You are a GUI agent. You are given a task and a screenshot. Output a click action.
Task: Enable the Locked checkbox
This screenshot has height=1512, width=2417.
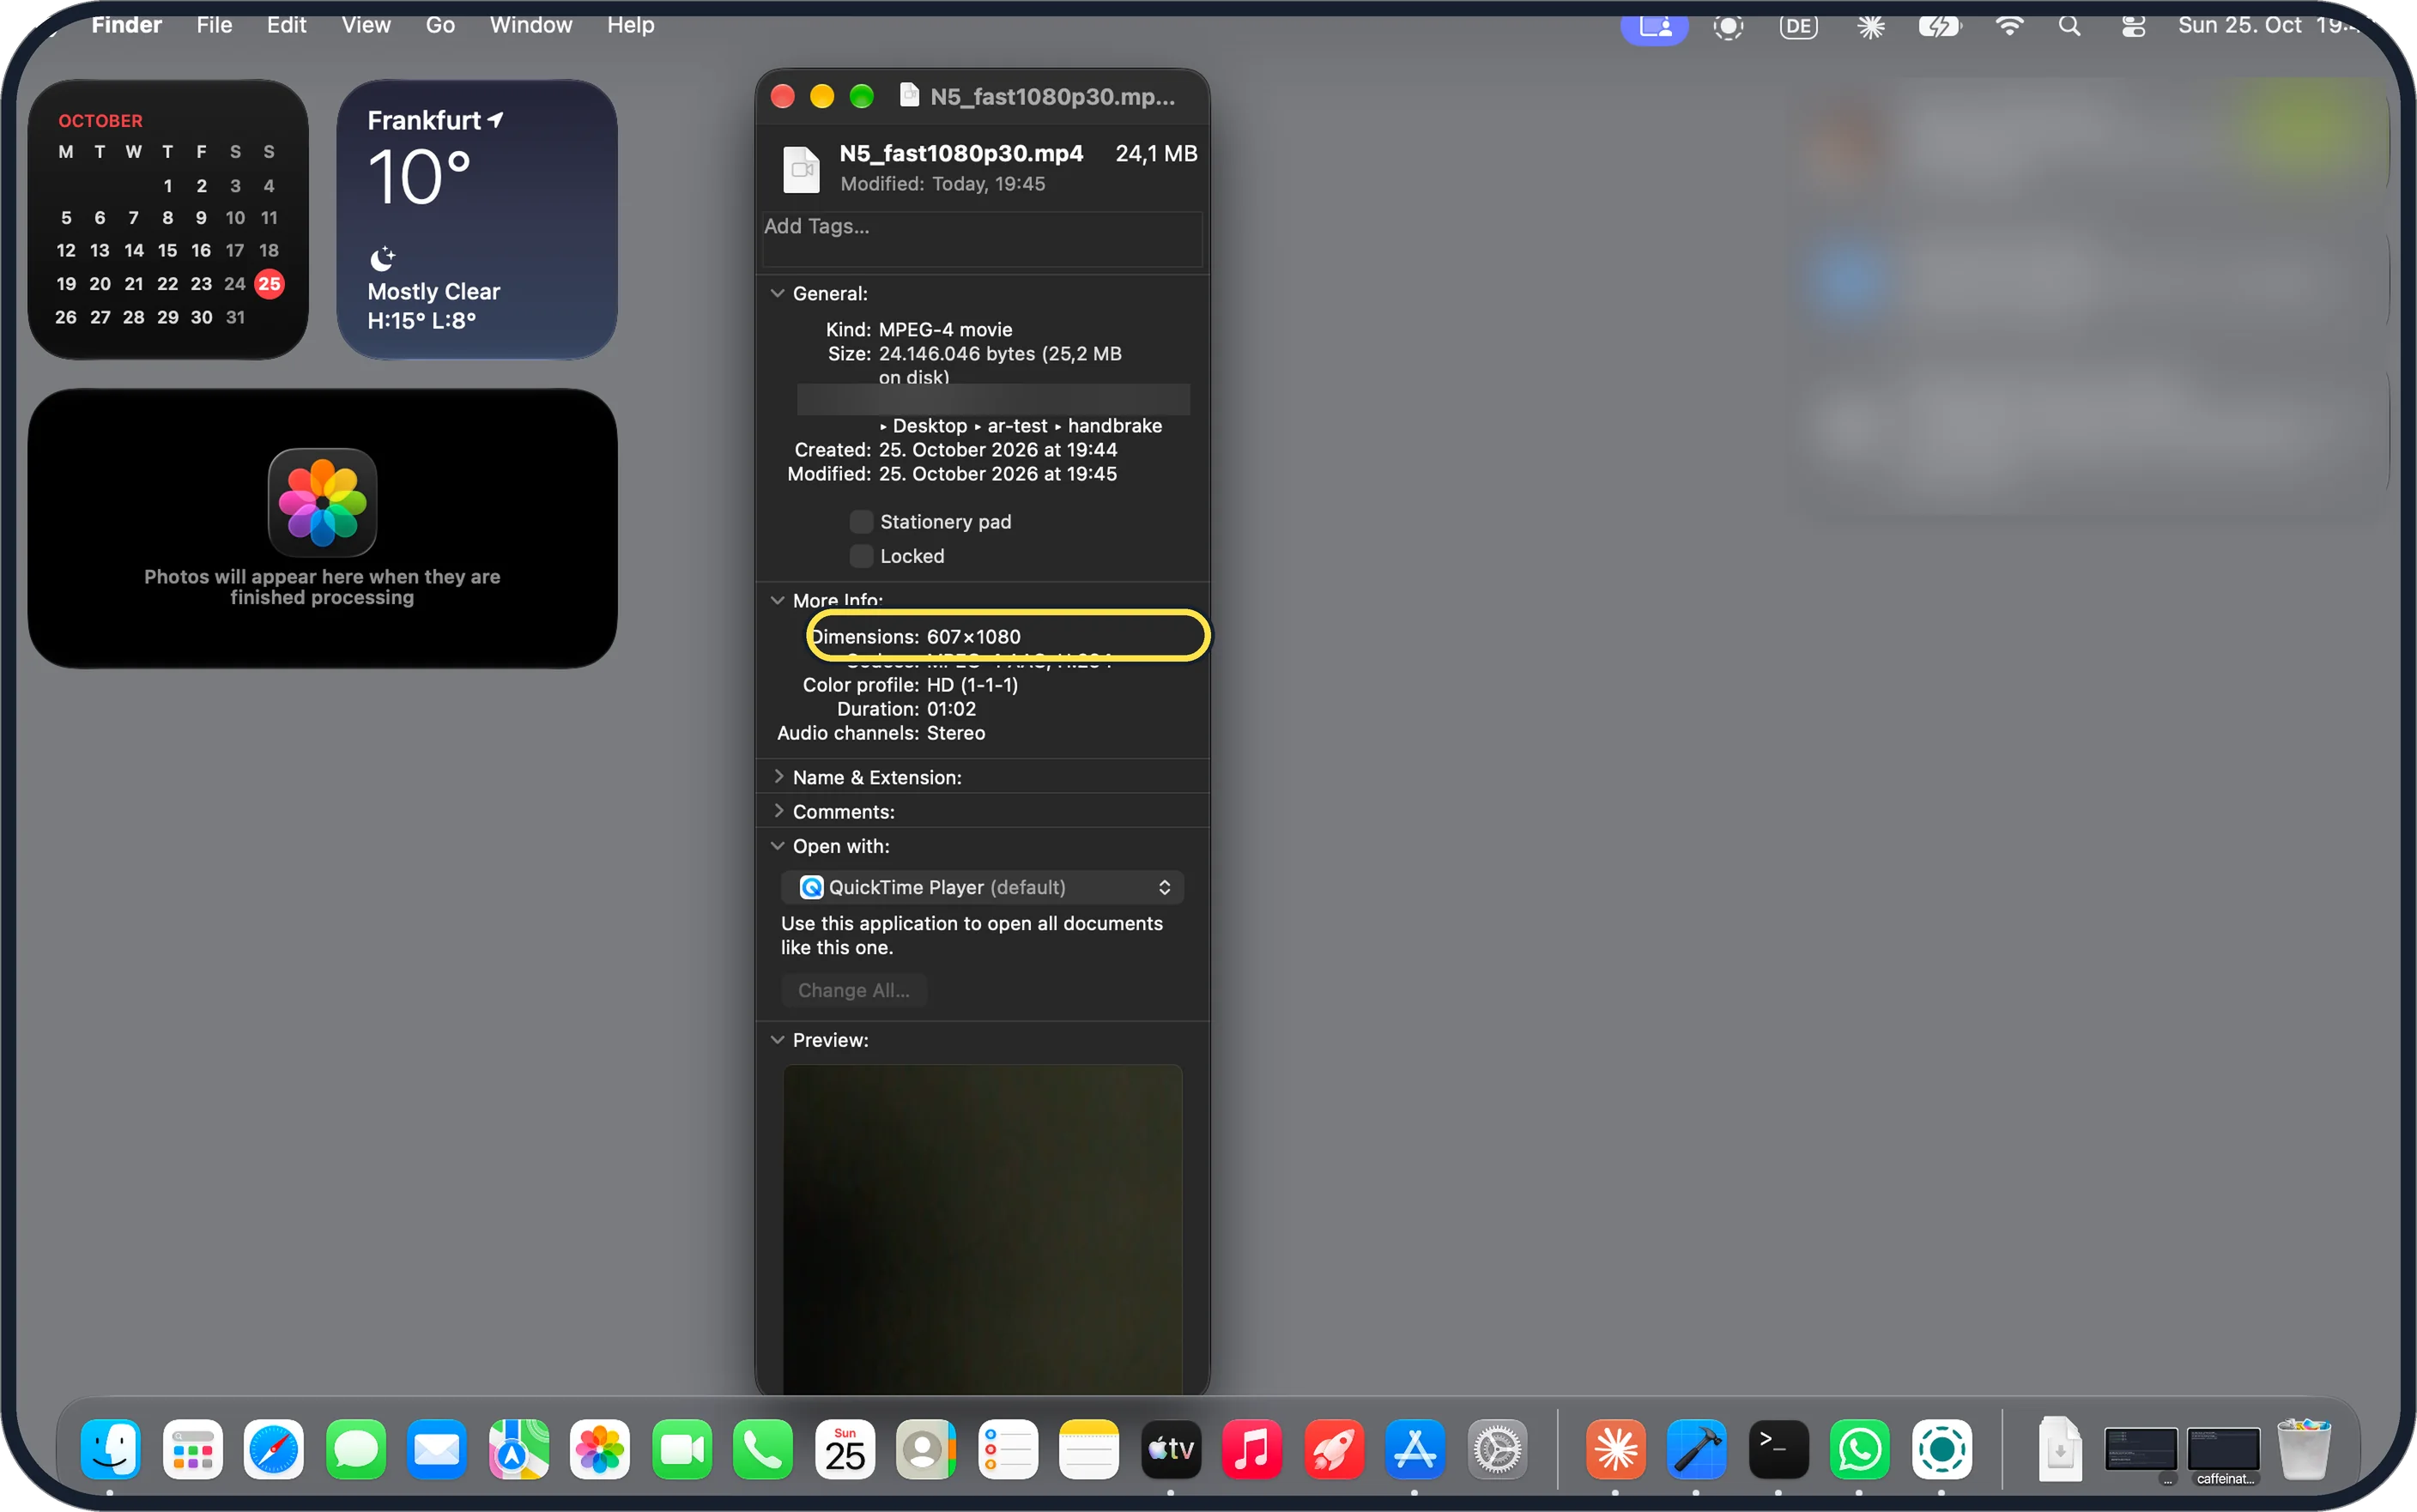coord(860,555)
